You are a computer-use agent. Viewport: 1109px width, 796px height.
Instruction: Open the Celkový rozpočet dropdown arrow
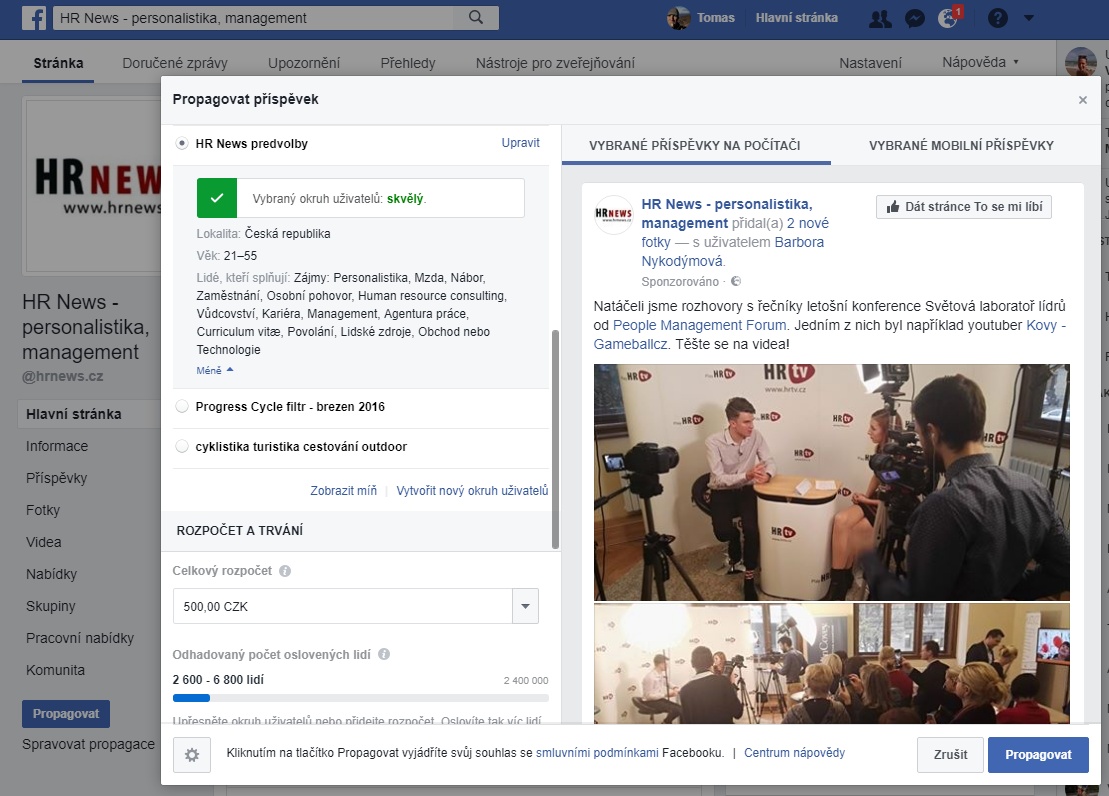click(526, 606)
